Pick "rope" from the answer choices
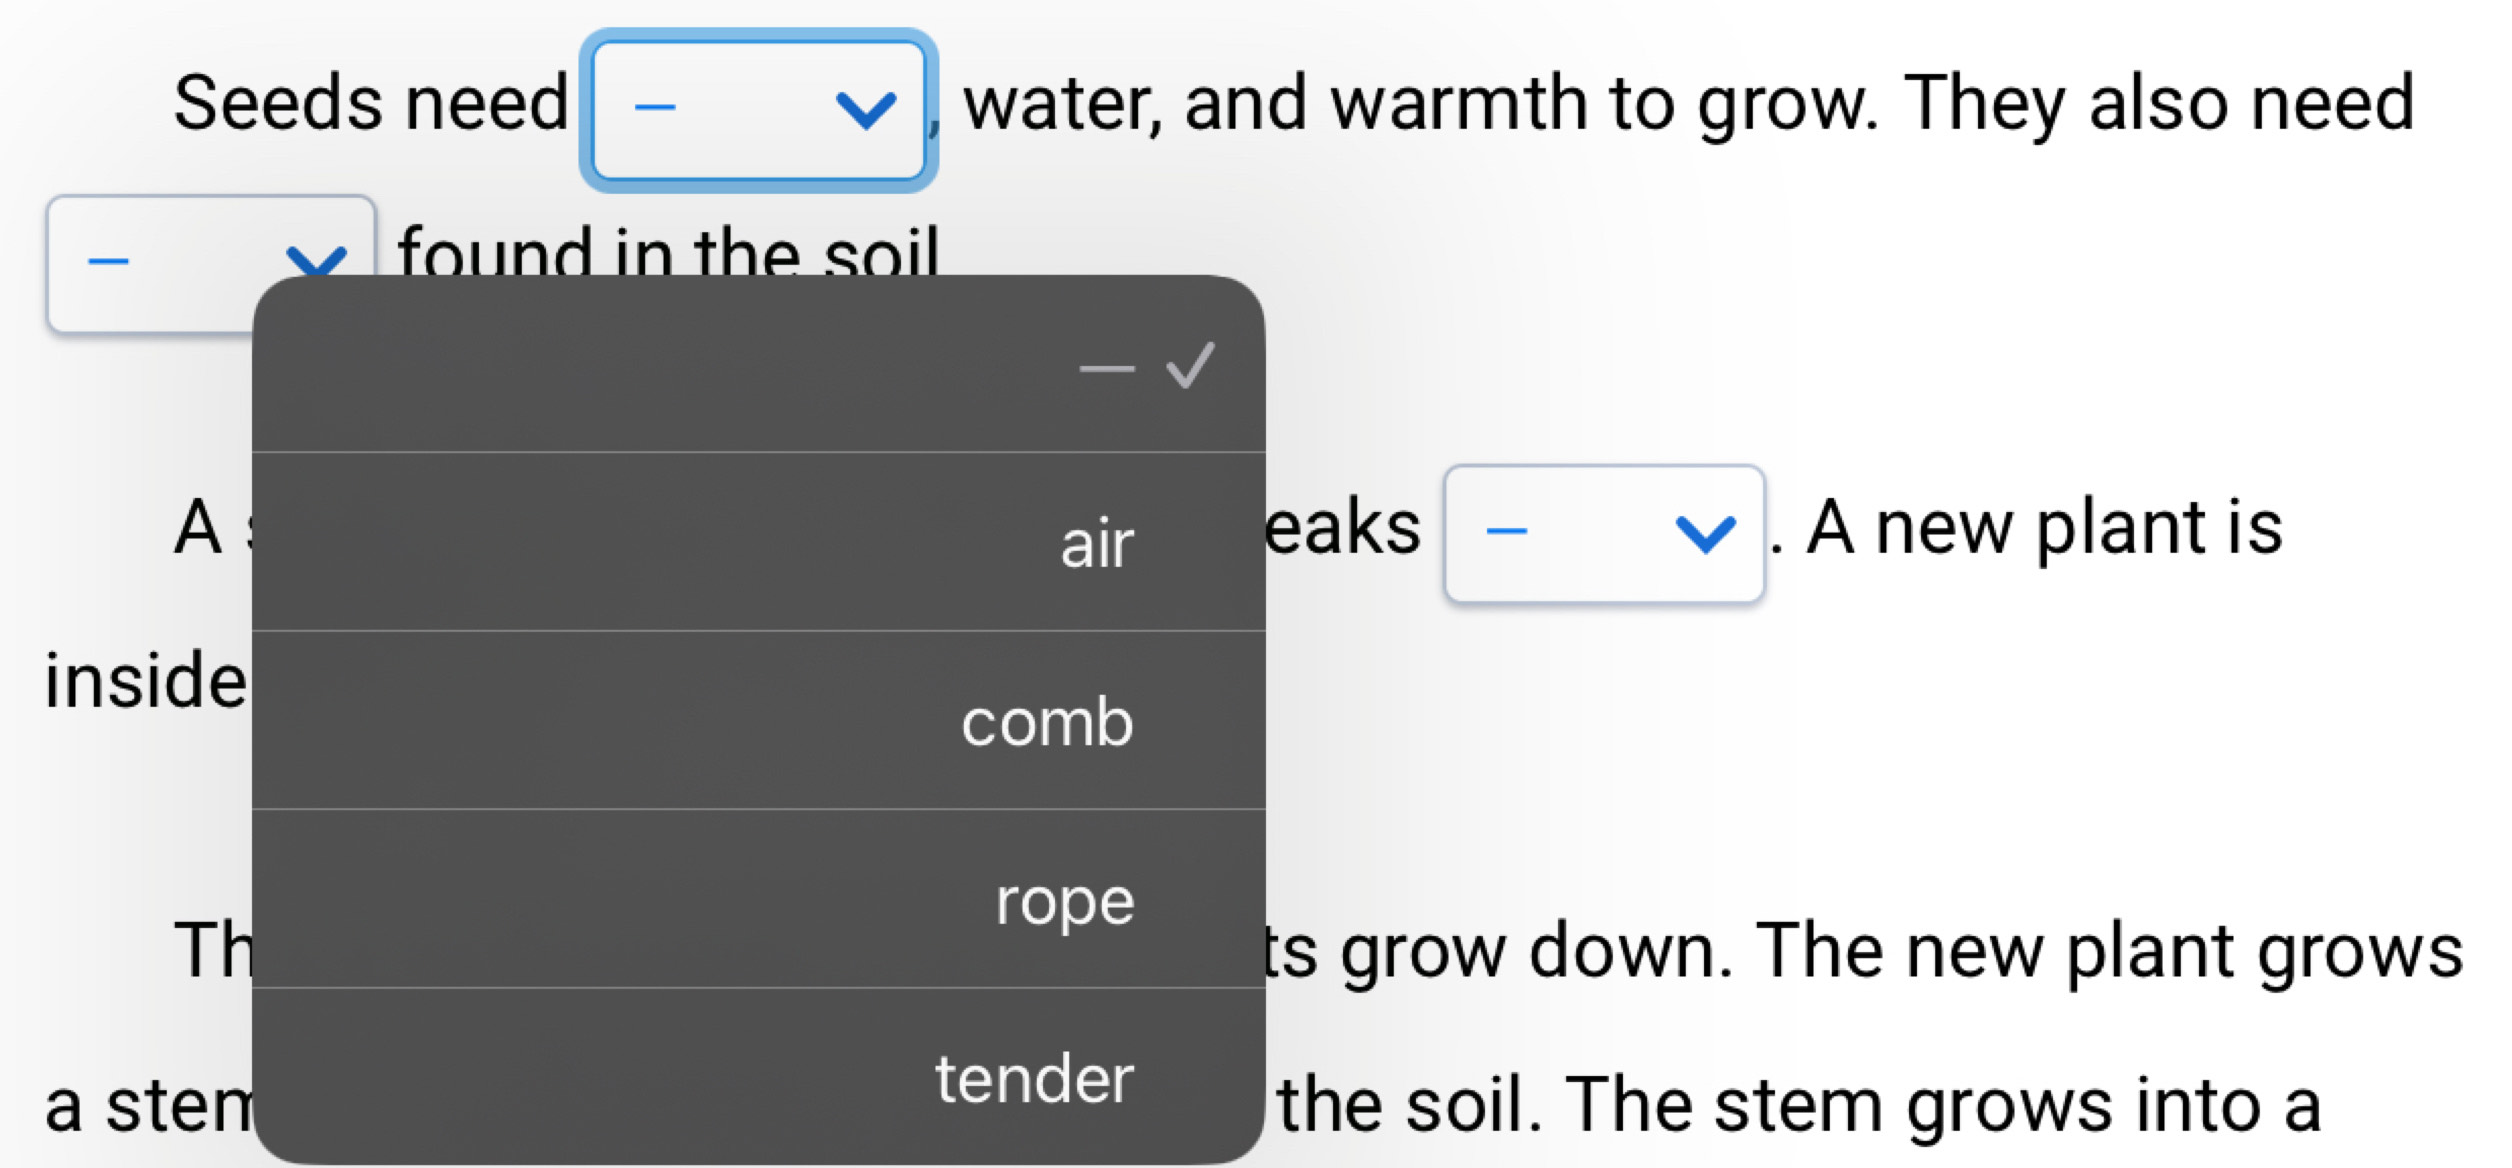Viewport: 2512px width, 1168px height. tap(1064, 900)
